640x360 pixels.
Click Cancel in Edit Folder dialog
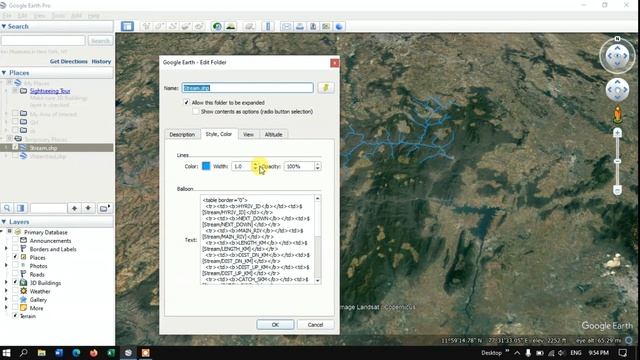coord(315,324)
